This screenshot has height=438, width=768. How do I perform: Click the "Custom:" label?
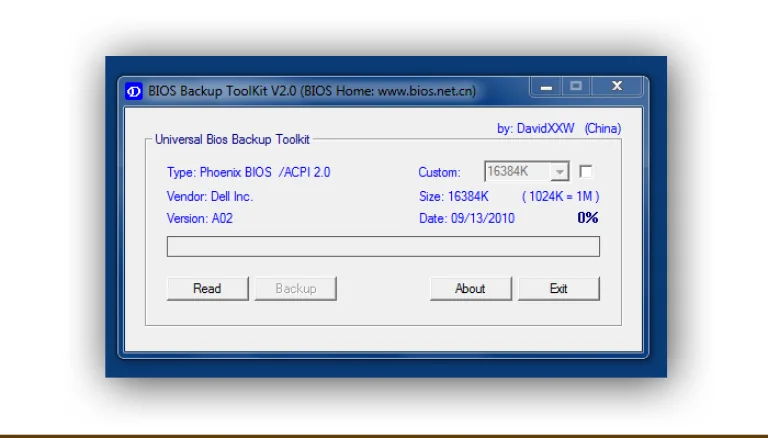[439, 172]
